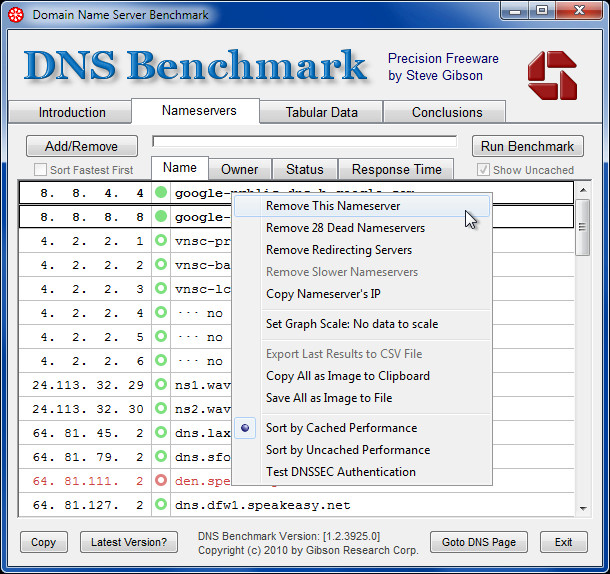The width and height of the screenshot is (610, 574).
Task: Toggle Show Uncached checkbox
Action: pos(483,170)
